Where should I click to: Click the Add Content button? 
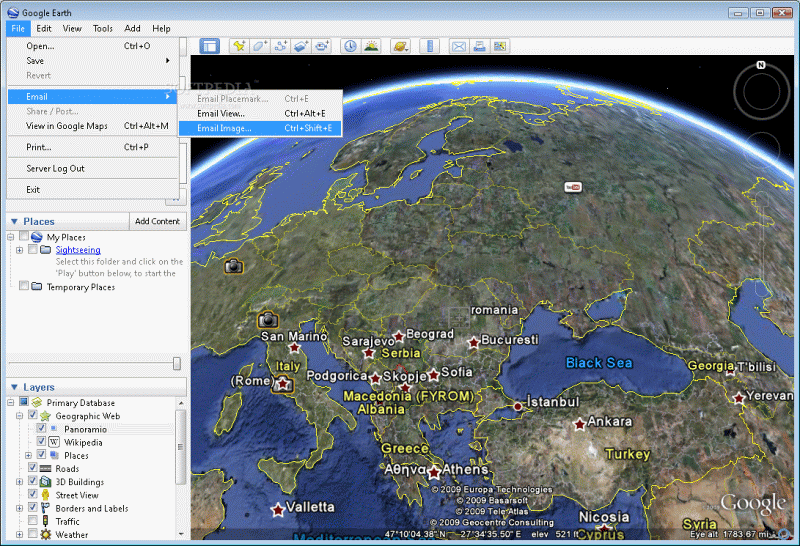(x=157, y=221)
